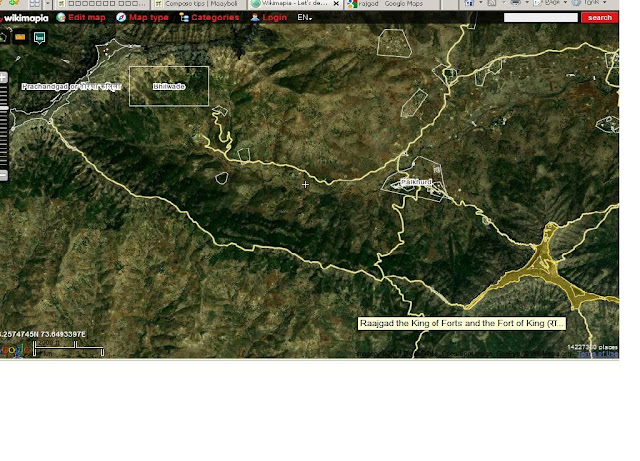Click the house-shaped map tool icon
Viewport: 640px width, 461px height.
tap(3, 38)
